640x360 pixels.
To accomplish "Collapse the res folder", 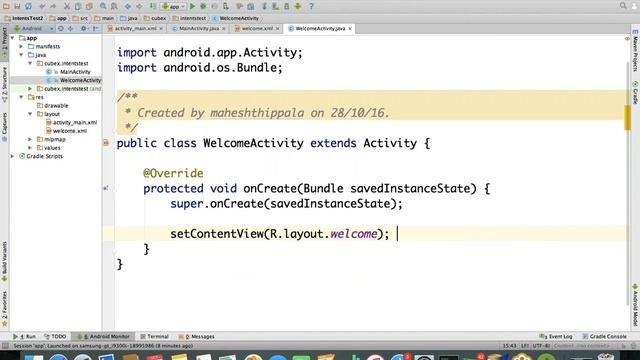I will pos(21,97).
